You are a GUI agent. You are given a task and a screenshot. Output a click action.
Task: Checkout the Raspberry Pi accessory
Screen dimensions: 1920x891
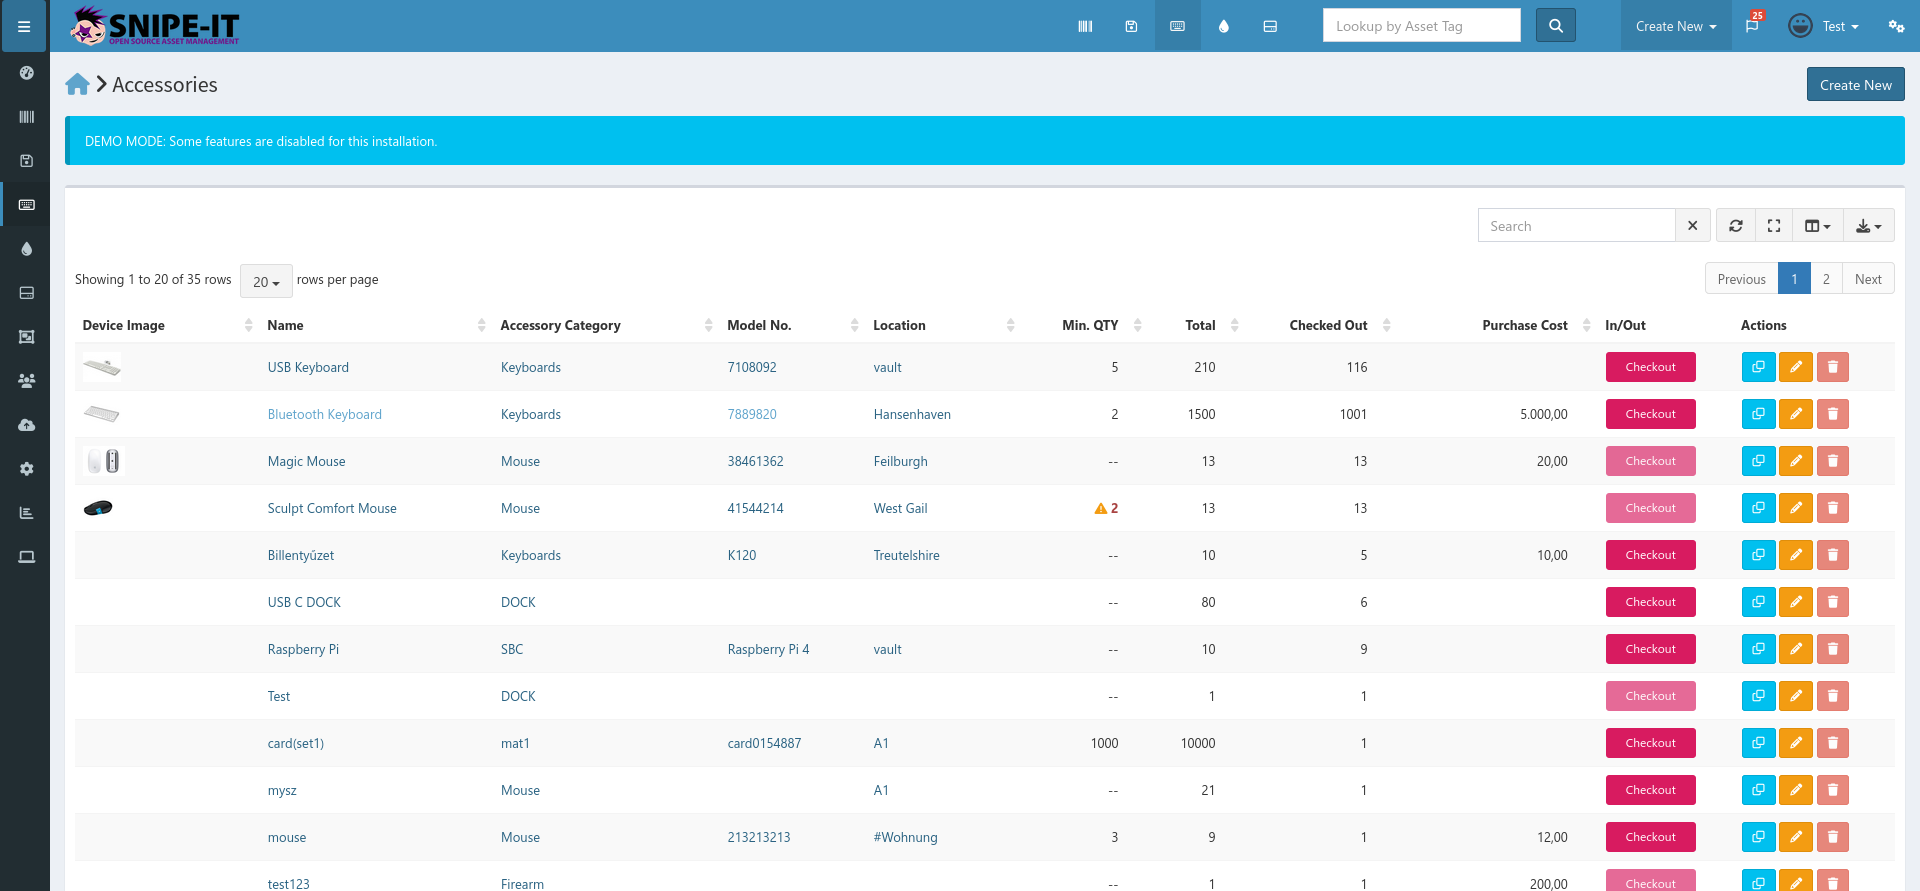(1651, 649)
